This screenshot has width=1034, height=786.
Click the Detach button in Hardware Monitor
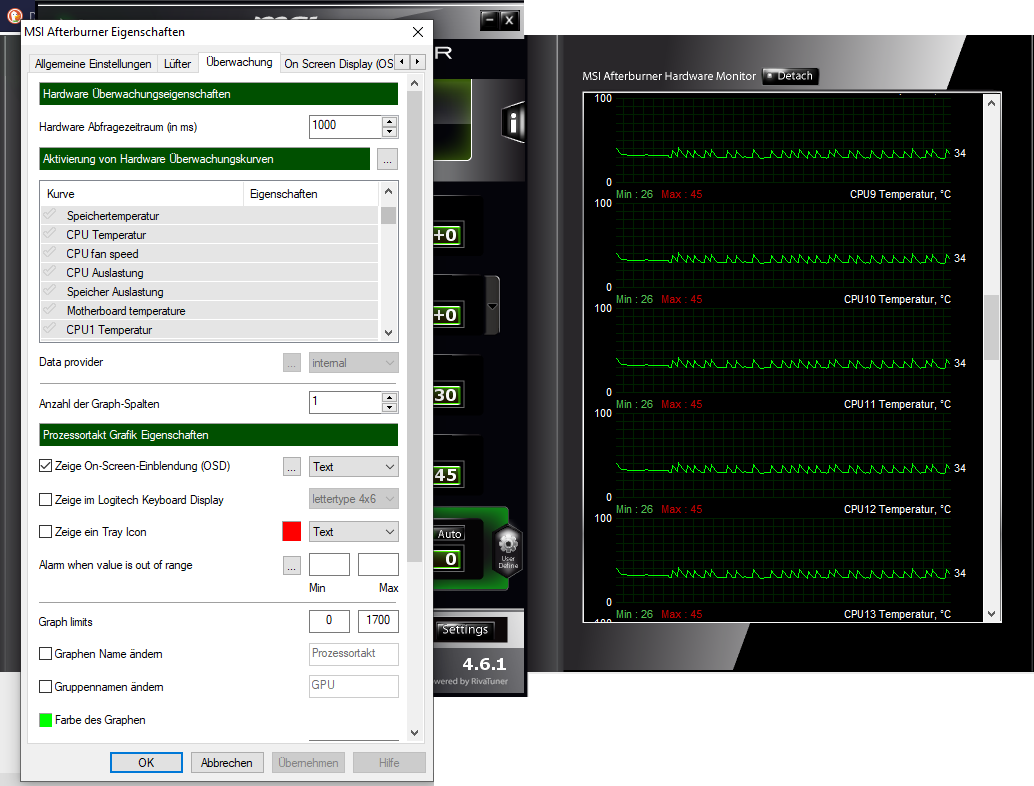[x=790, y=76]
